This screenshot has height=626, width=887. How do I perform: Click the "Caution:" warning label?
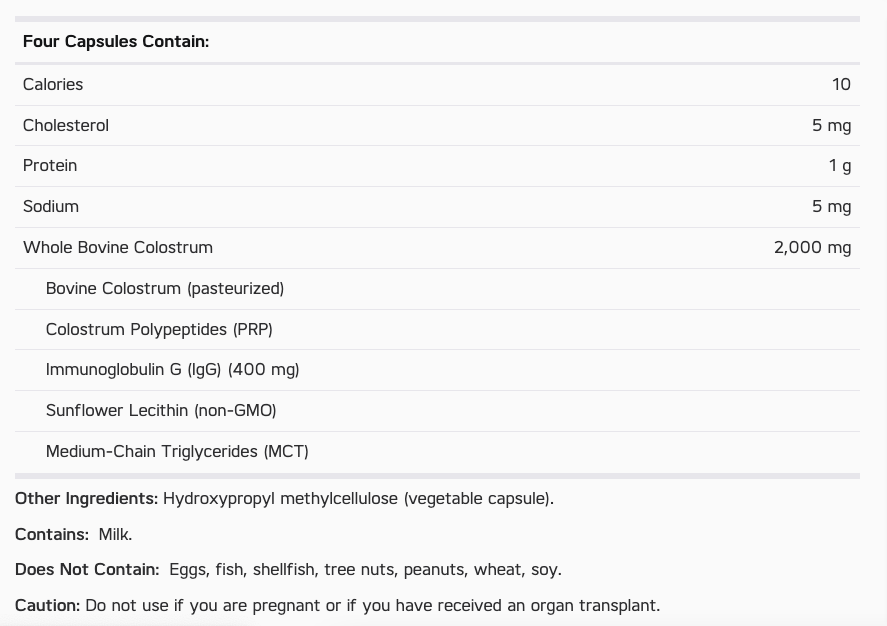[x=47, y=605]
